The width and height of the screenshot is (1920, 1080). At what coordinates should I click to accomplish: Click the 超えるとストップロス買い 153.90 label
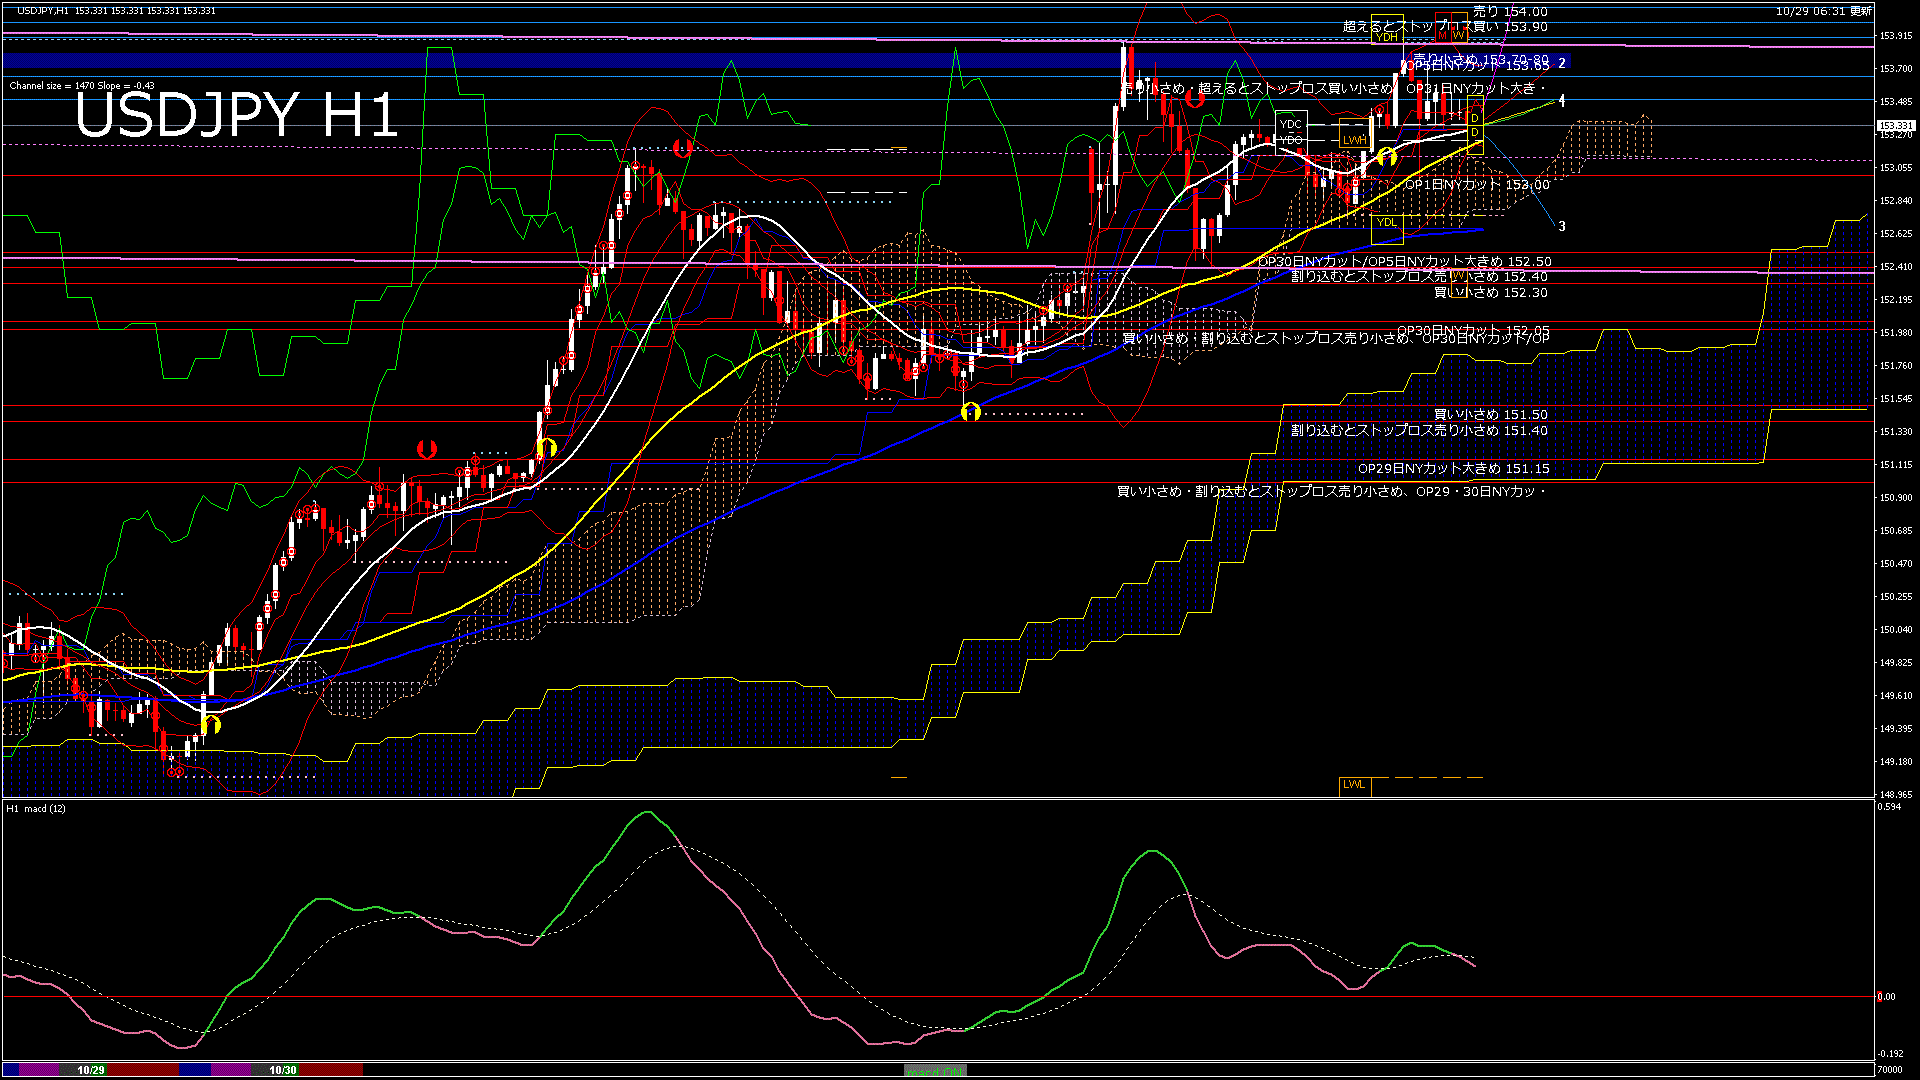[x=1445, y=27]
